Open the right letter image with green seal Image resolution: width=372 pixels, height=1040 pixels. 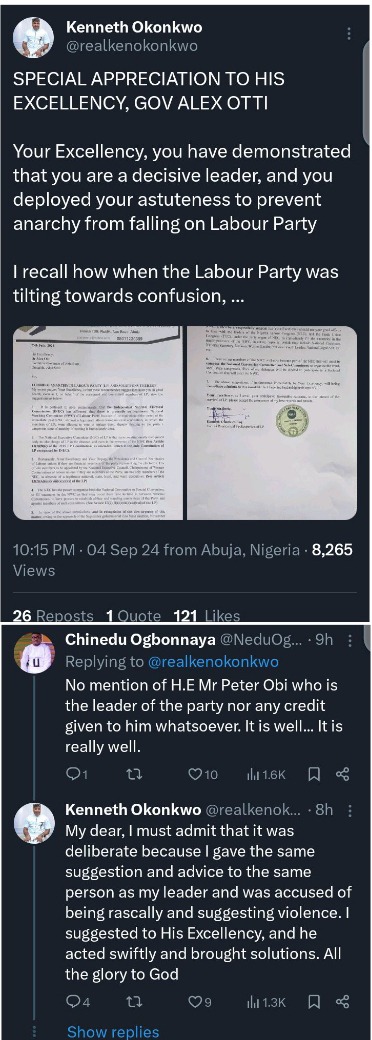tap(272, 423)
